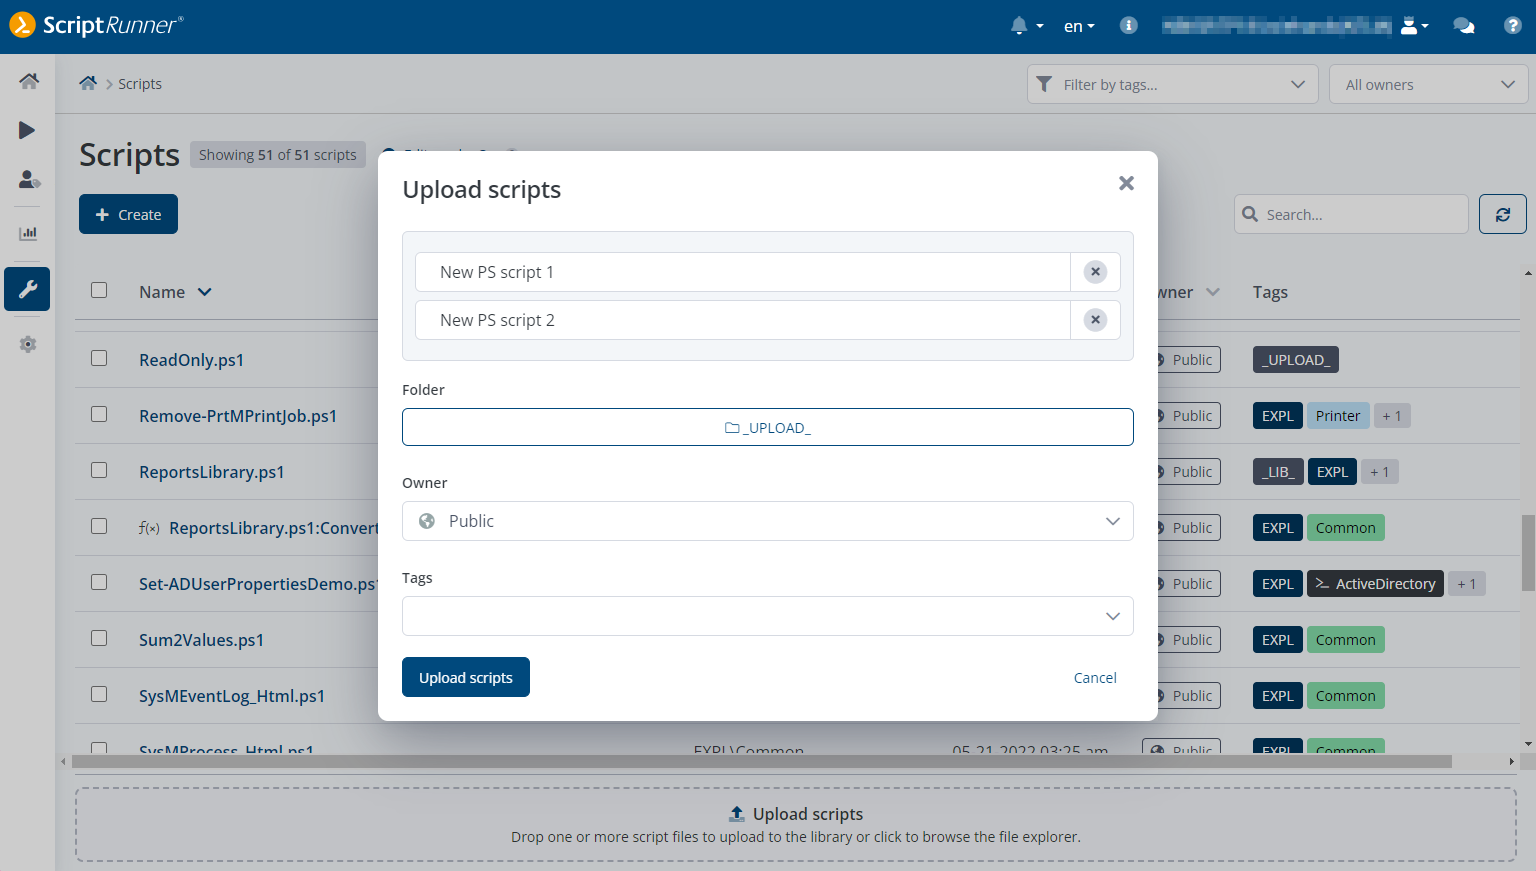The width and height of the screenshot is (1536, 871).
Task: Check the ReadOnly.ps1 checkbox
Action: (x=99, y=358)
